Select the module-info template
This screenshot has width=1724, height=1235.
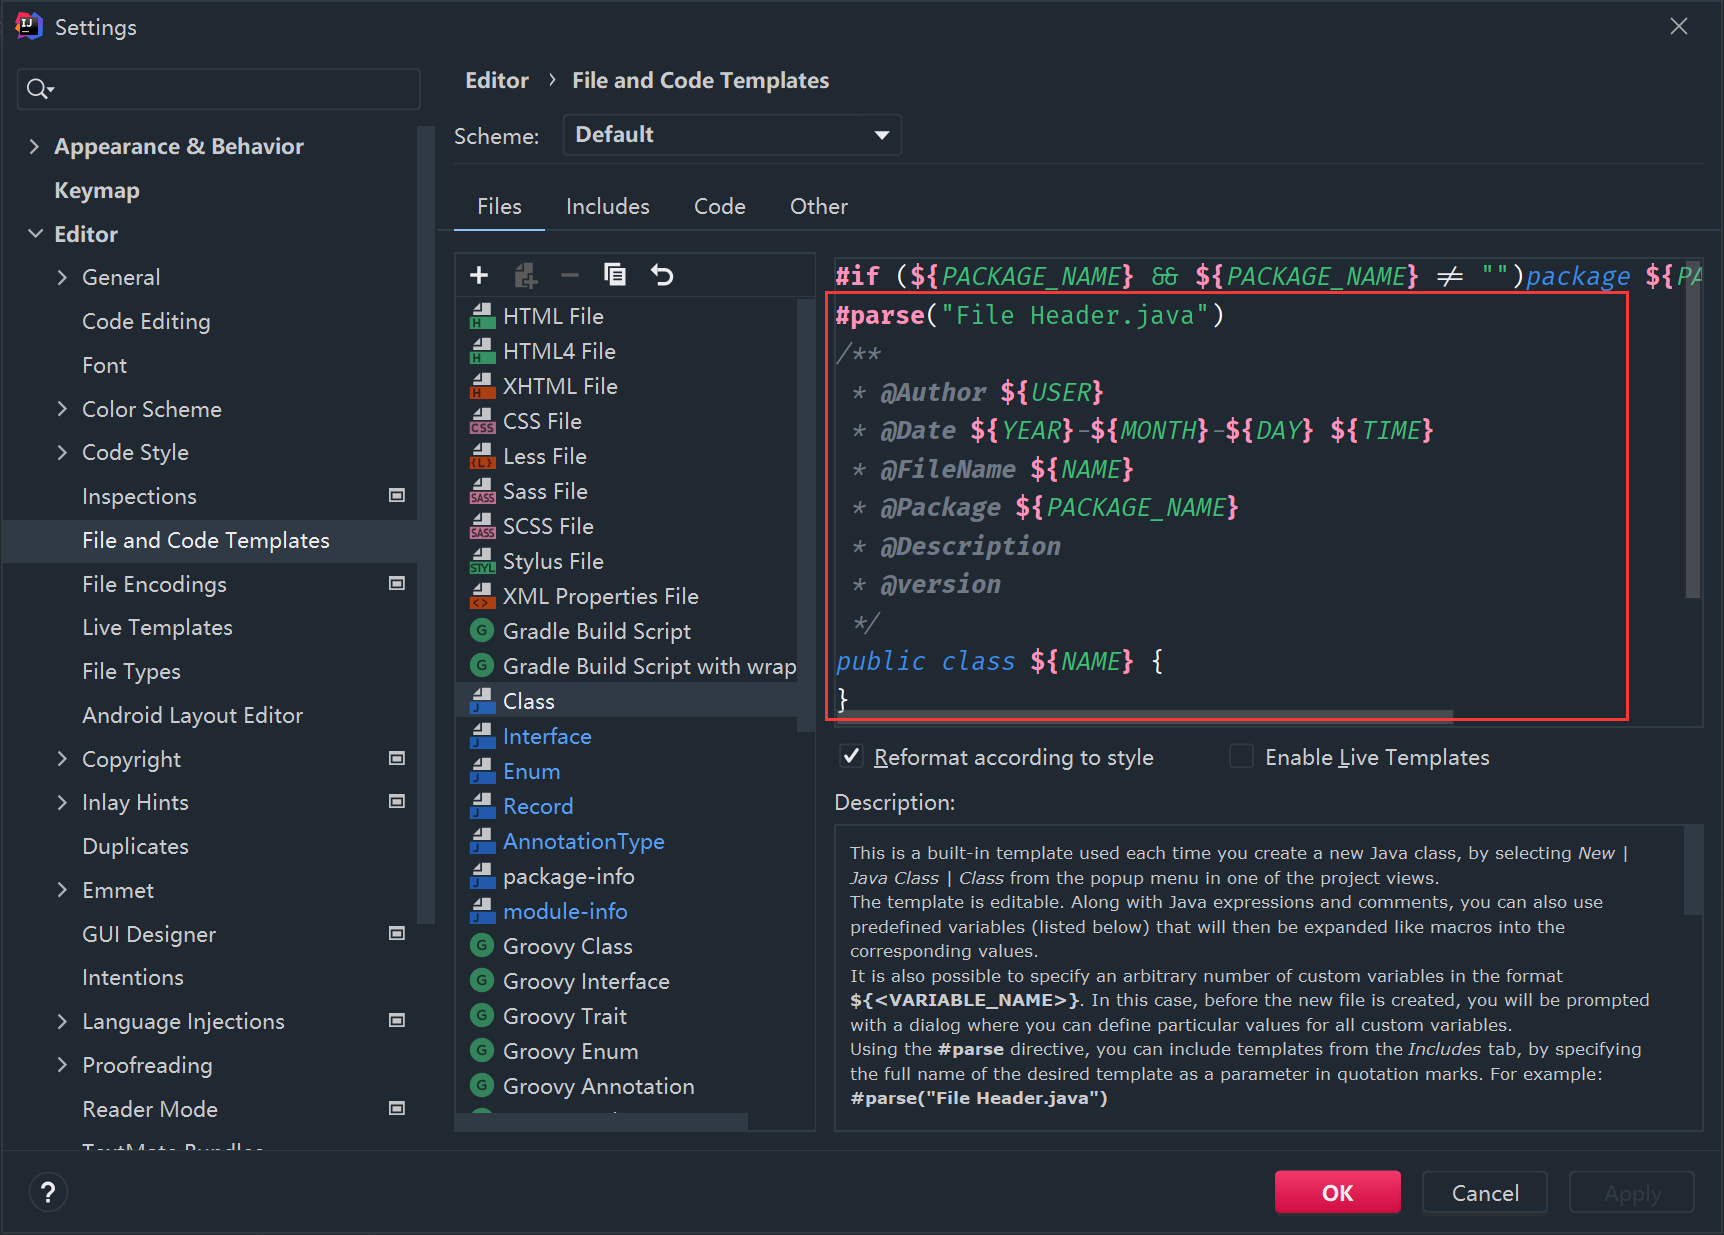(565, 911)
